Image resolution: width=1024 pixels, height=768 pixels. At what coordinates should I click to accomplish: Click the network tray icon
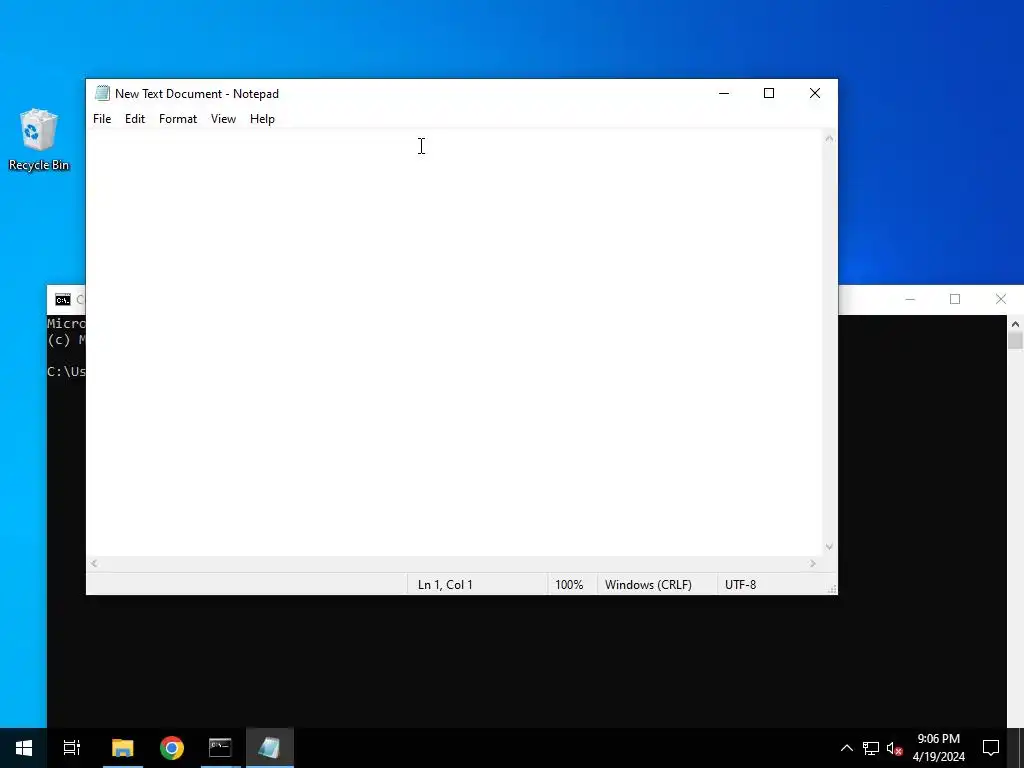point(871,748)
